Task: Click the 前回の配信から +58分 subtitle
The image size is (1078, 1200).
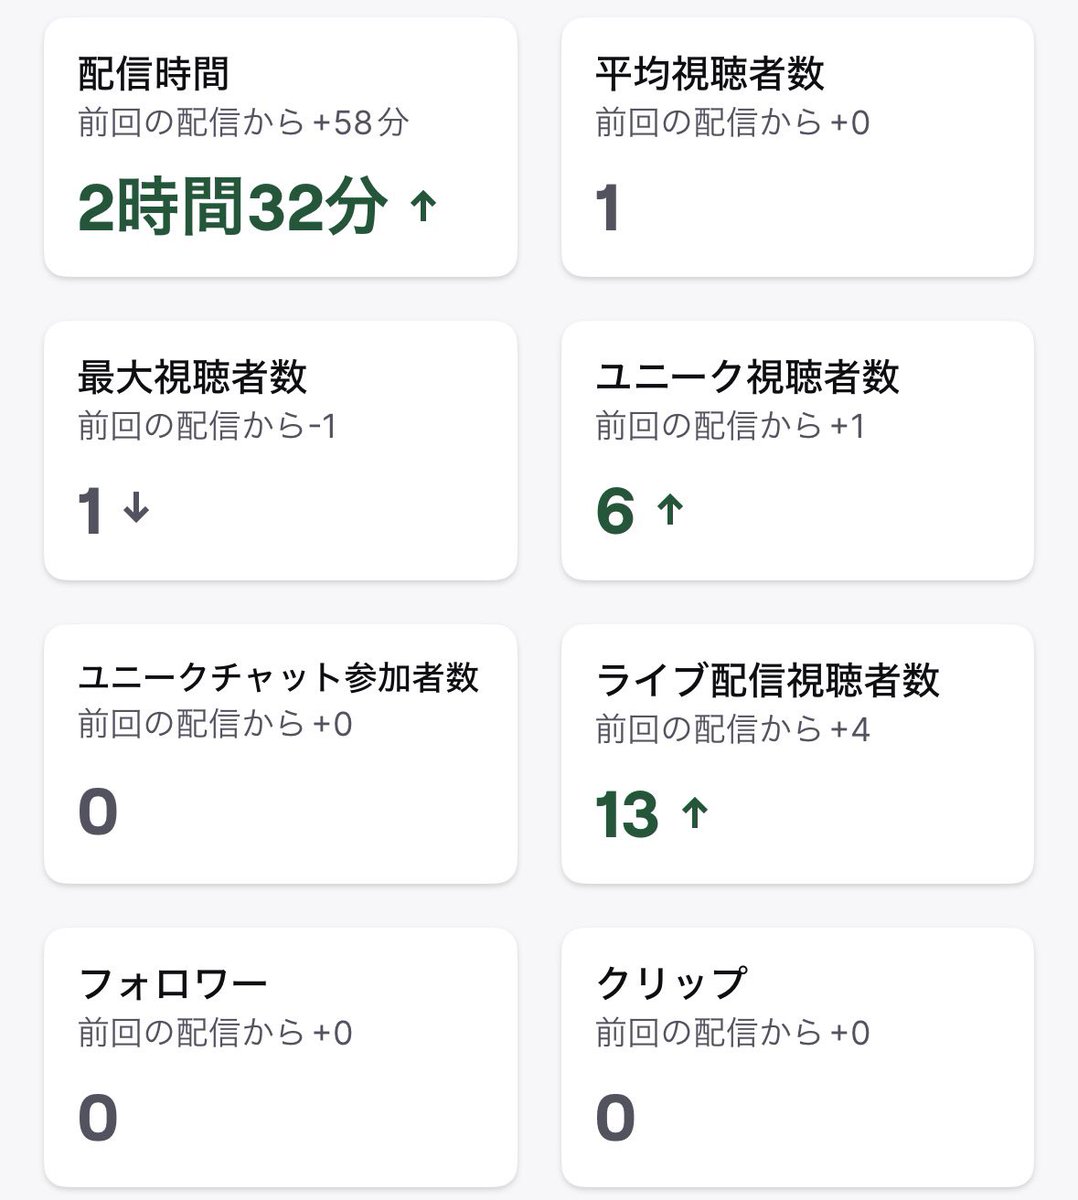Action: pos(244,123)
